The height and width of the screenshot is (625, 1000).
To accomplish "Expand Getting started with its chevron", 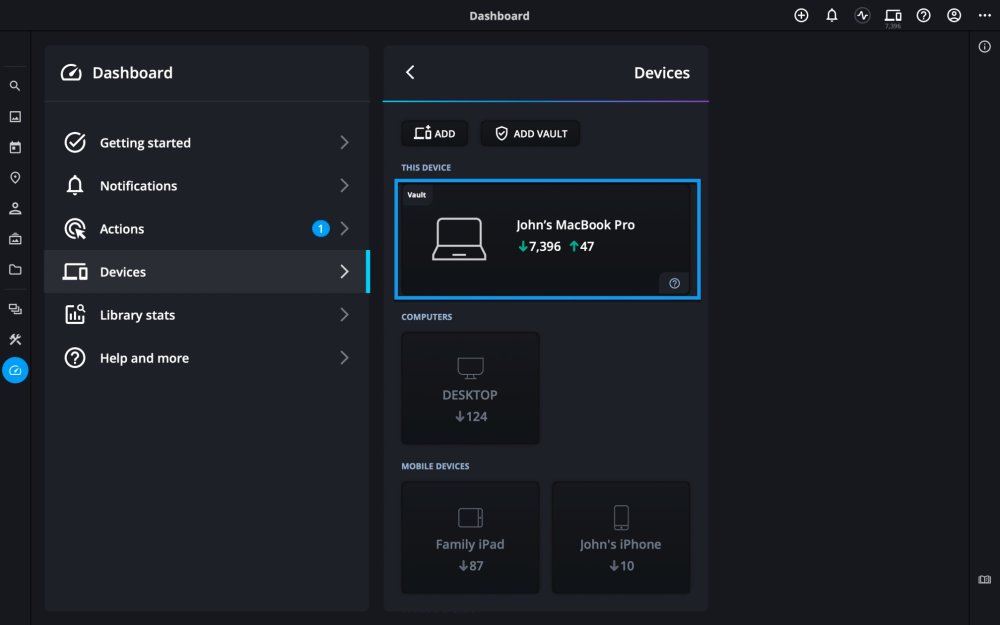I will [344, 143].
